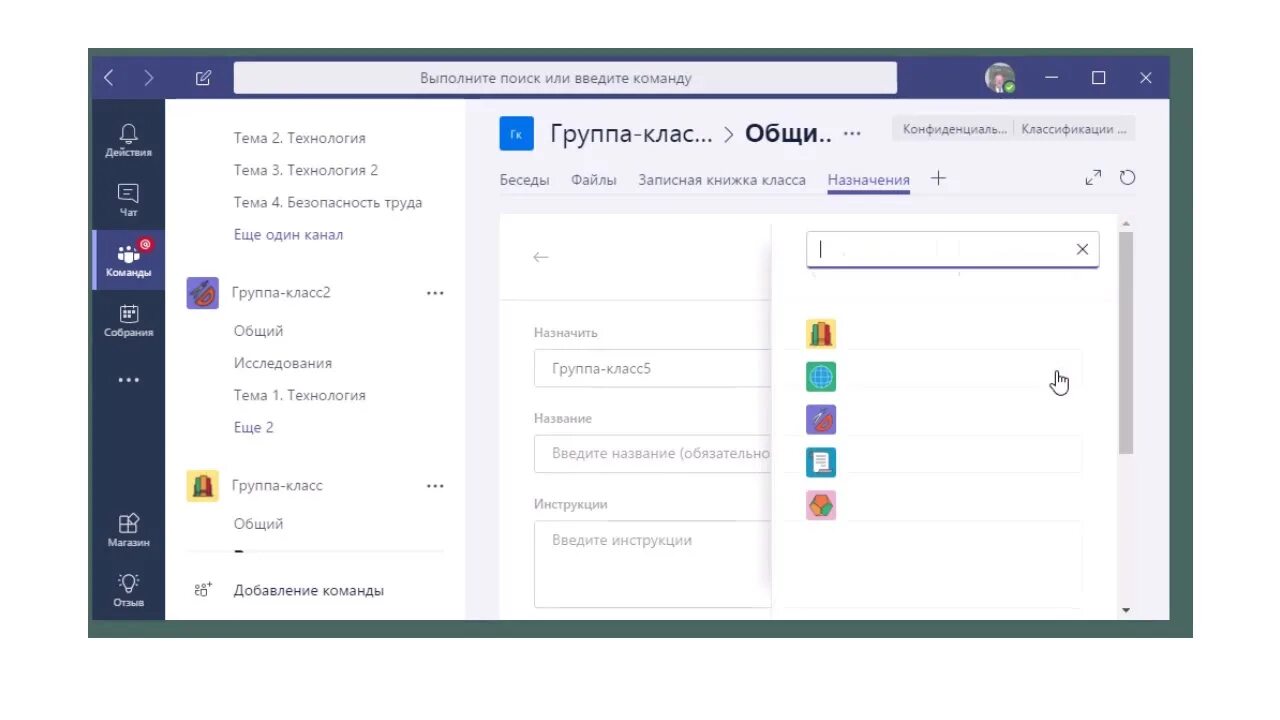Reload the tab with refresh icon

click(1127, 178)
